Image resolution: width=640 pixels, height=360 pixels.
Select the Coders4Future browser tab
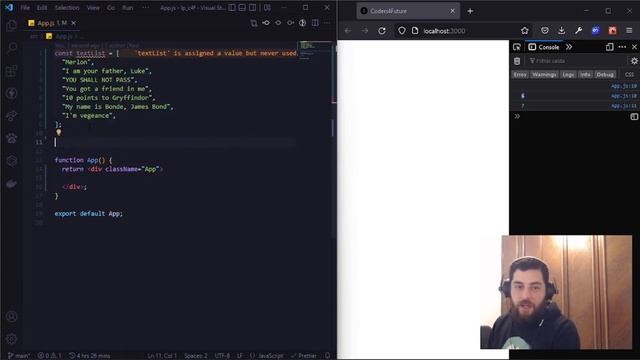tap(408, 11)
